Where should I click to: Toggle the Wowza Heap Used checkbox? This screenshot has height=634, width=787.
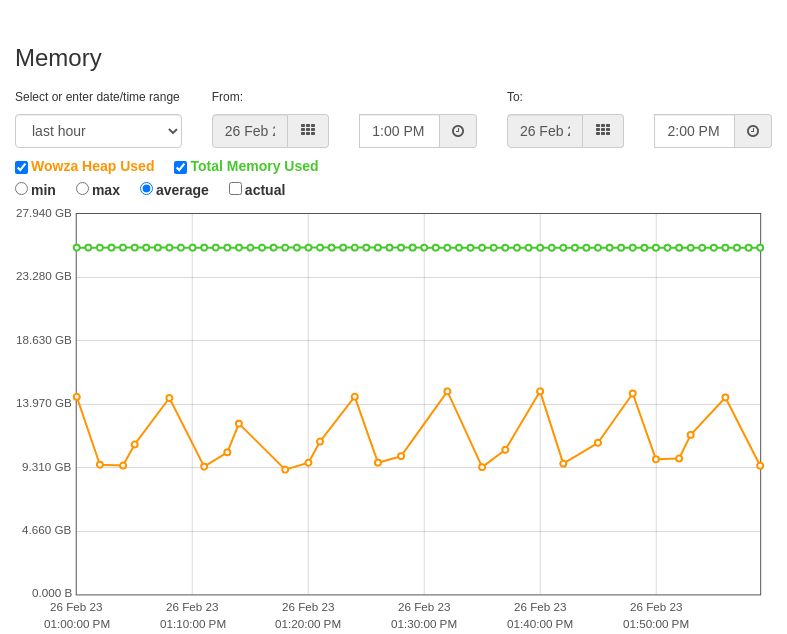coord(22,167)
